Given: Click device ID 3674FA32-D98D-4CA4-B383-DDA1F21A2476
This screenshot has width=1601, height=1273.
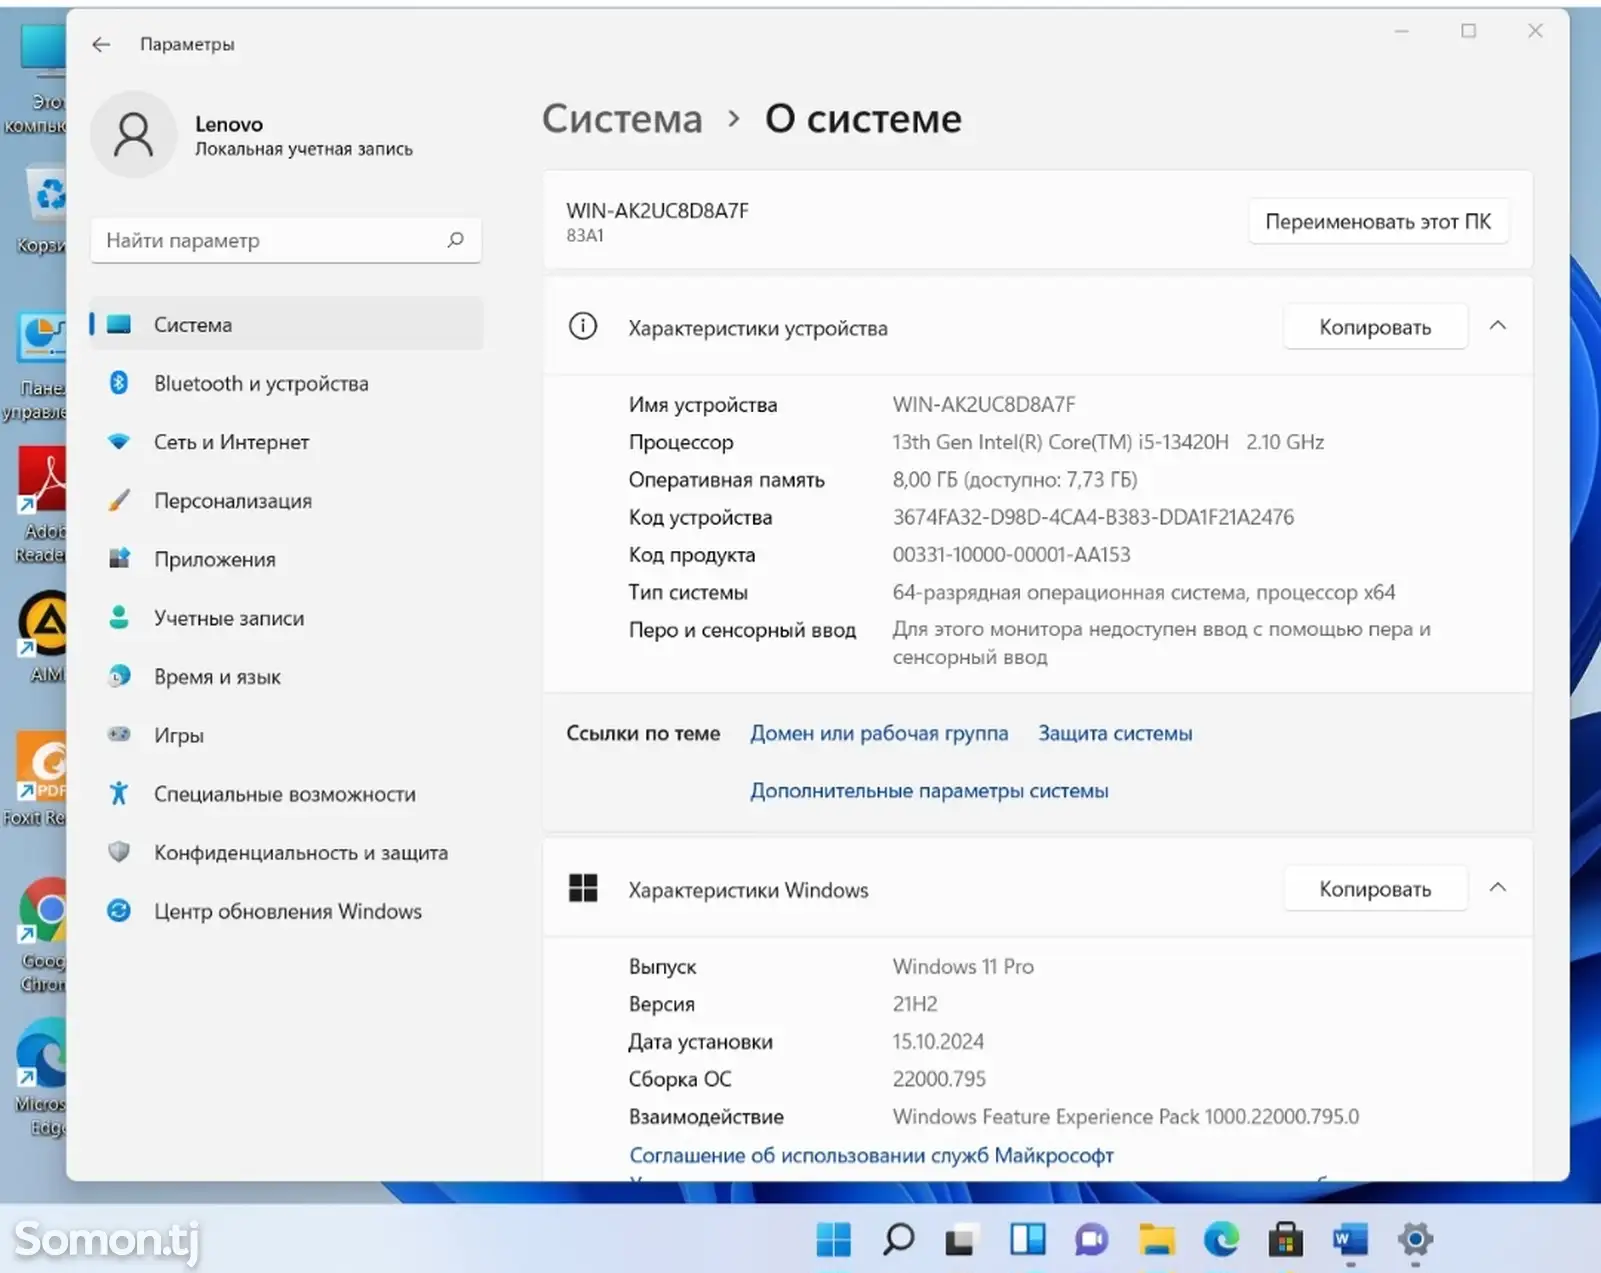Looking at the screenshot, I should coord(1093,517).
